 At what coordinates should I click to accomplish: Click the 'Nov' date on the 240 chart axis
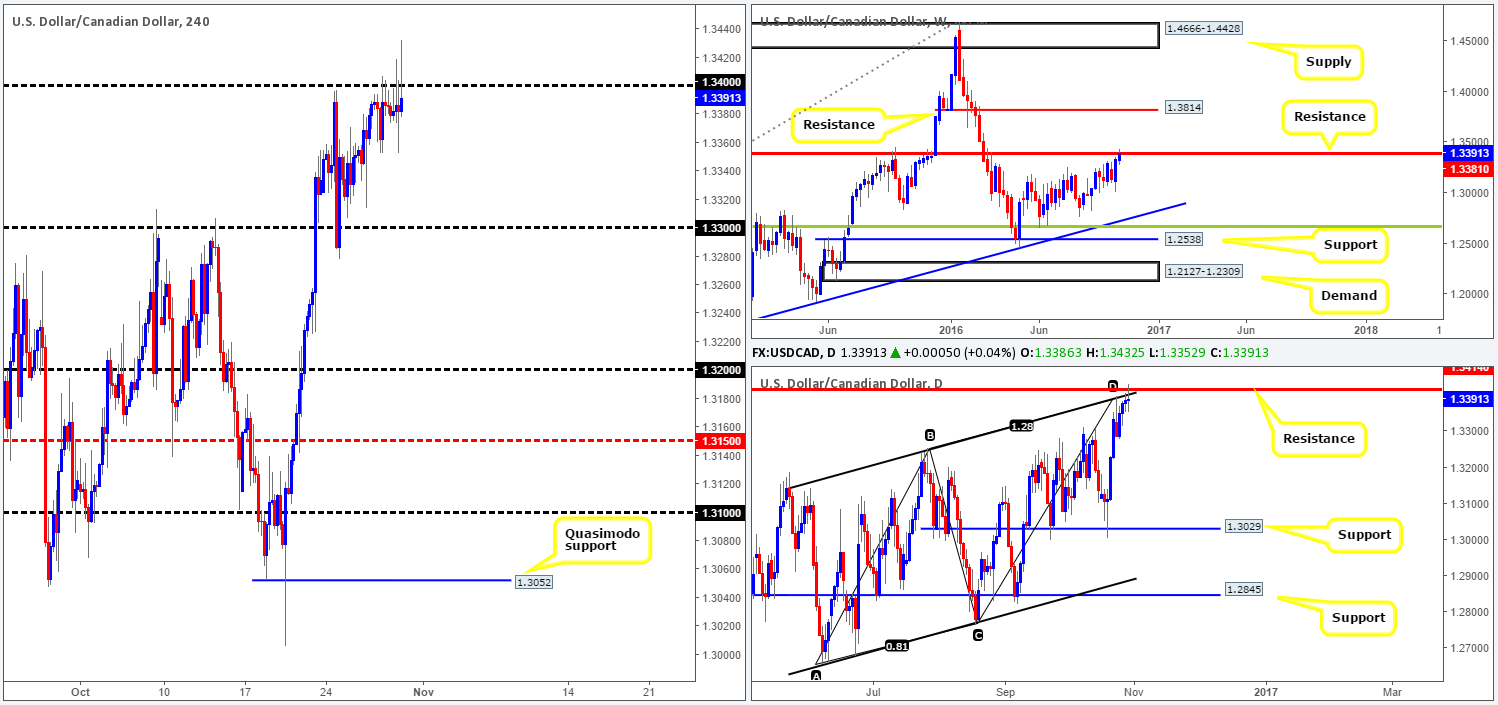422,691
